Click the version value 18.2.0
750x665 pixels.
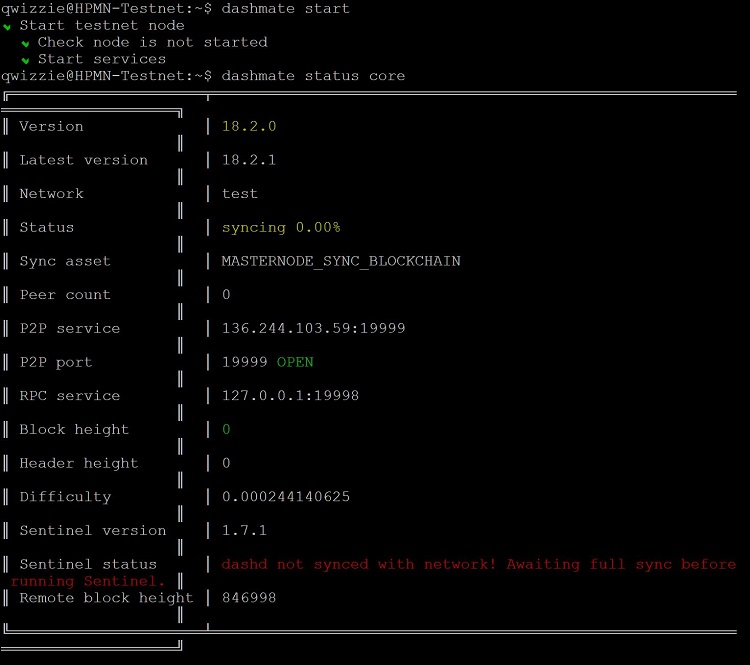pyautogui.click(x=249, y=126)
